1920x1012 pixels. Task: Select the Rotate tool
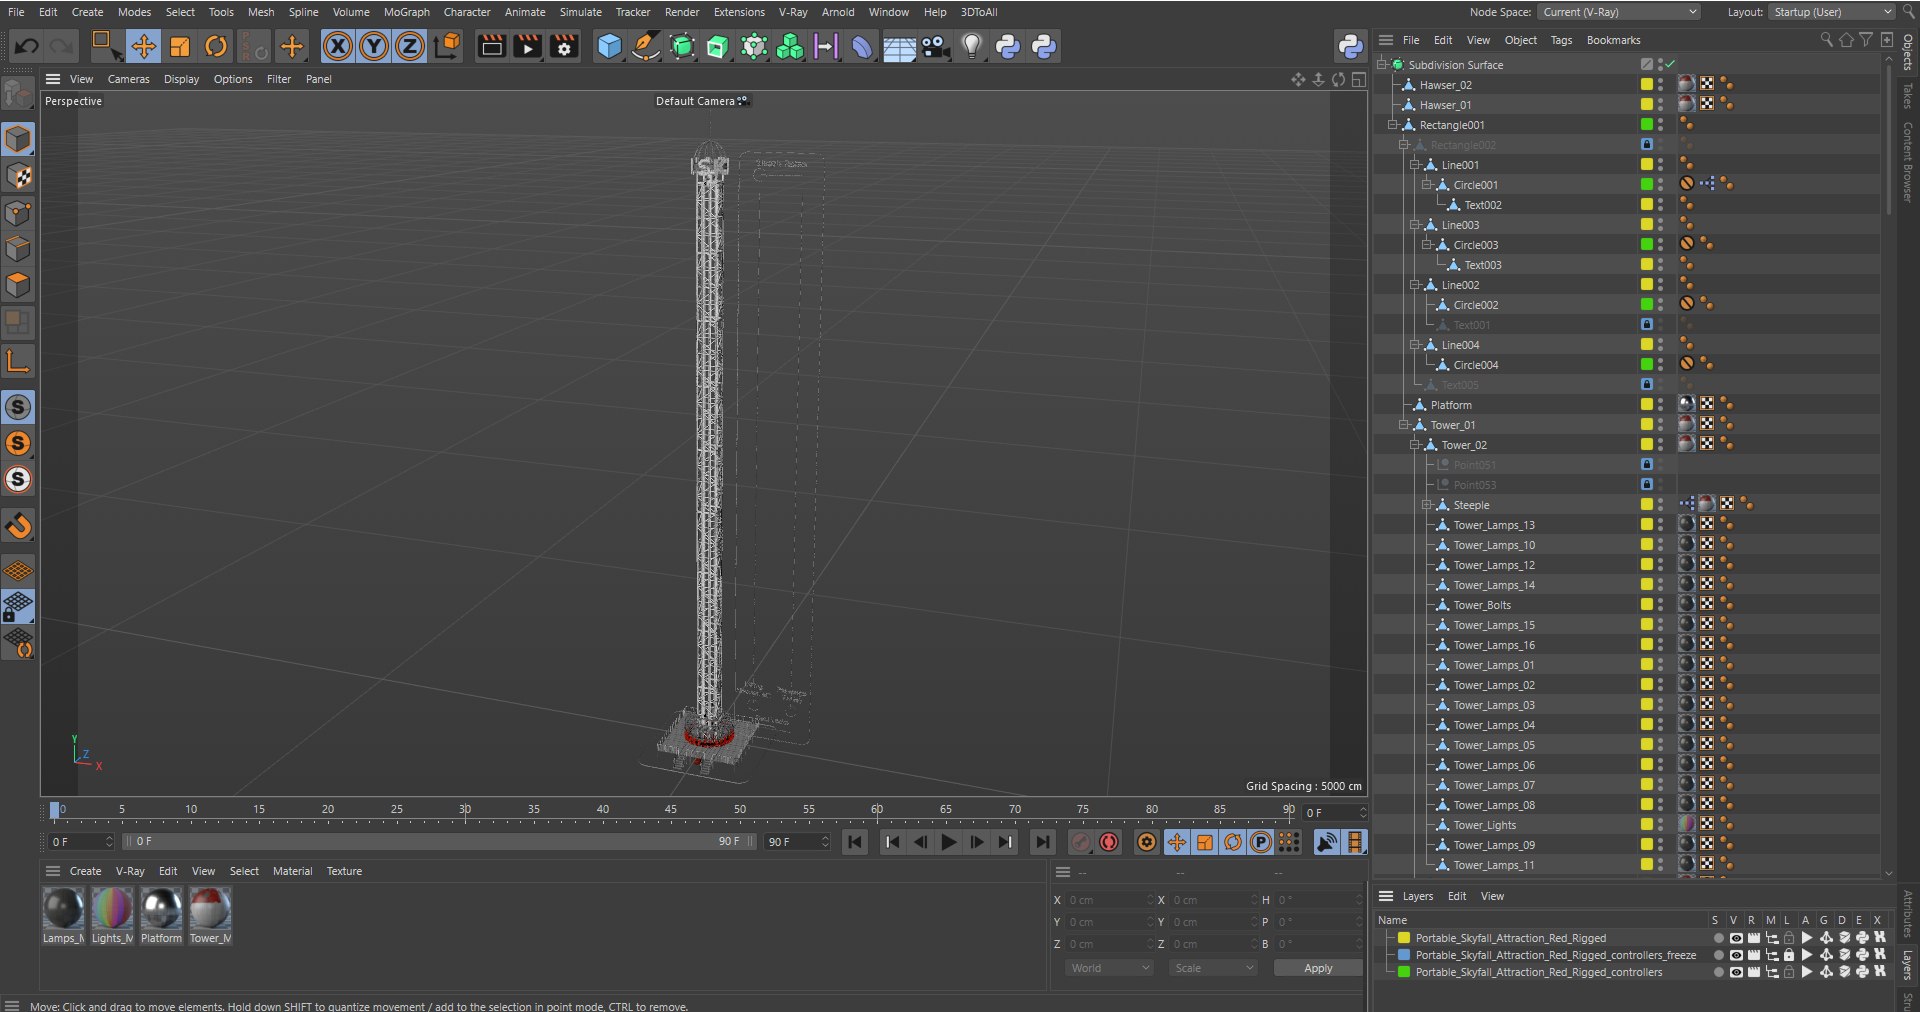pos(216,46)
